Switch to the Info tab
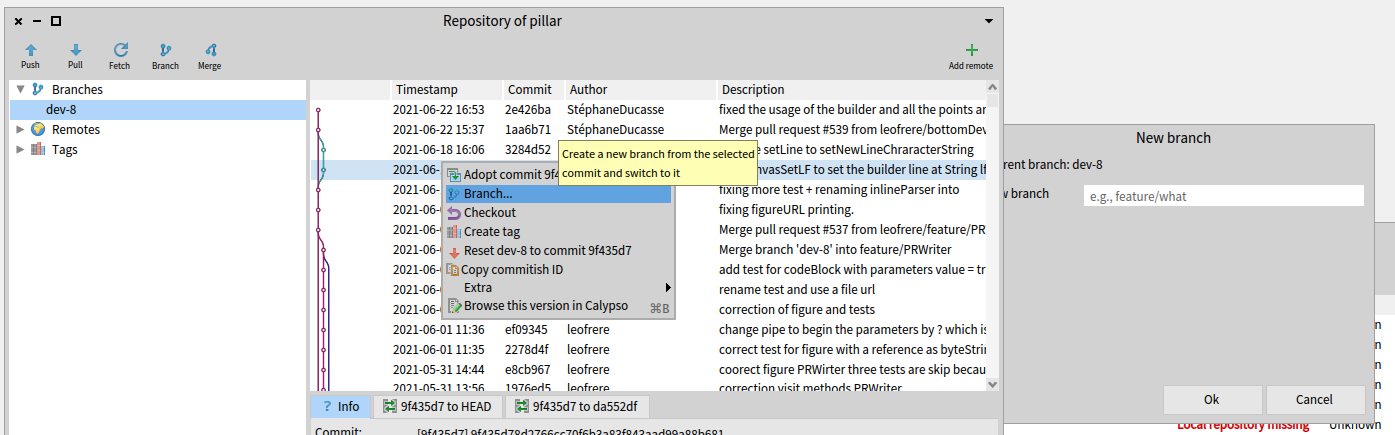 click(341, 407)
